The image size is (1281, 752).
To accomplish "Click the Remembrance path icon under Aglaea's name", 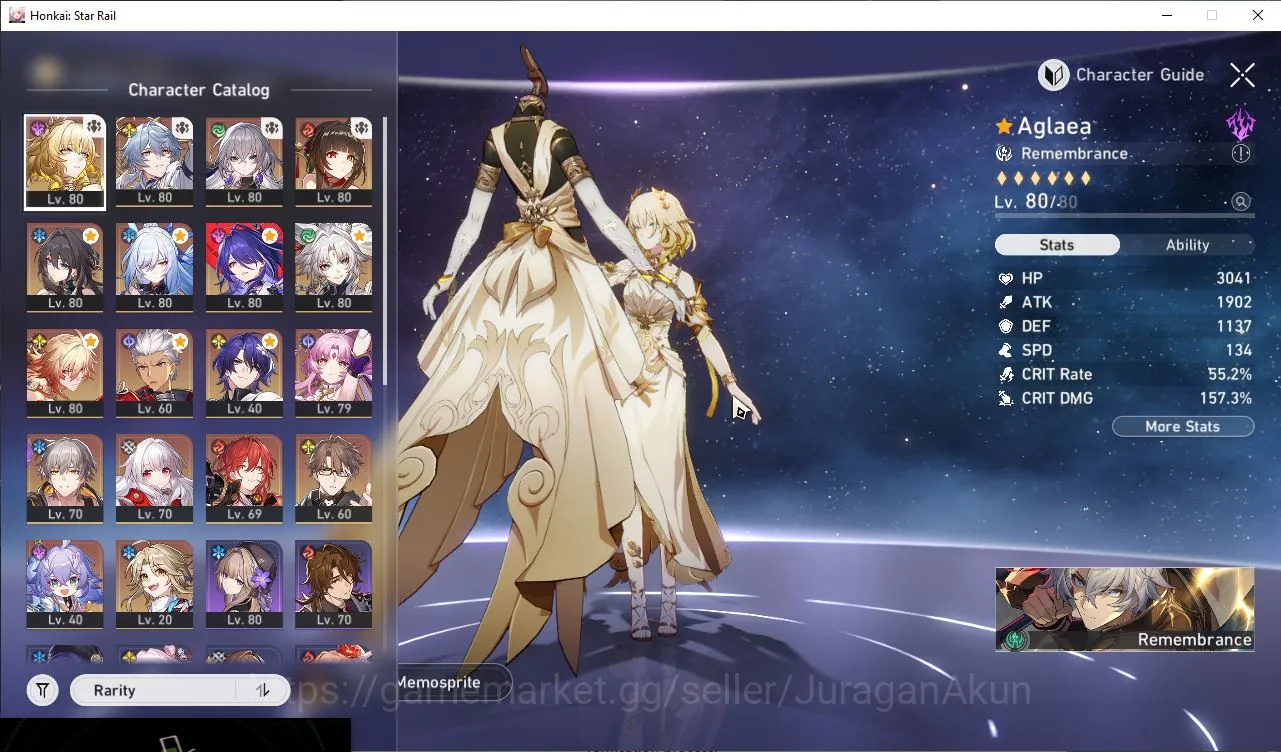I will click(1004, 154).
